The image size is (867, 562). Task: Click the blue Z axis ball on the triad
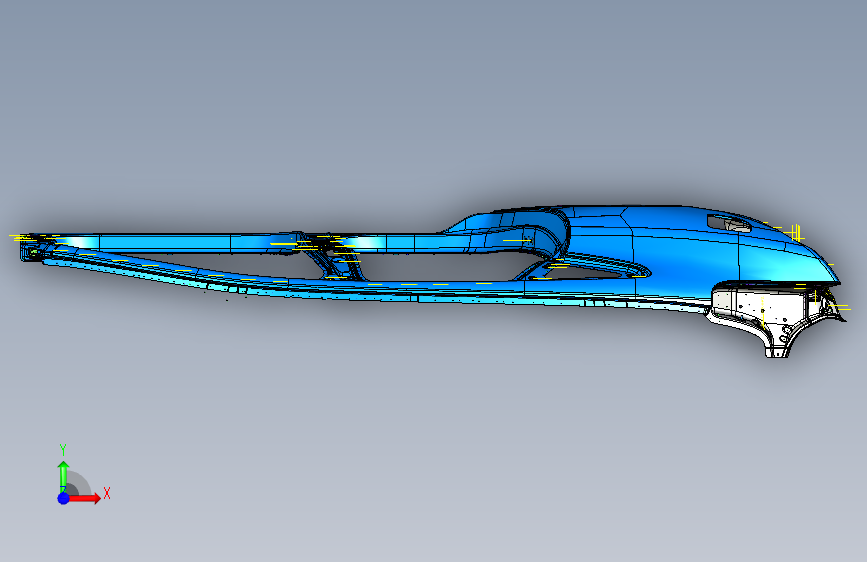[x=63, y=498]
